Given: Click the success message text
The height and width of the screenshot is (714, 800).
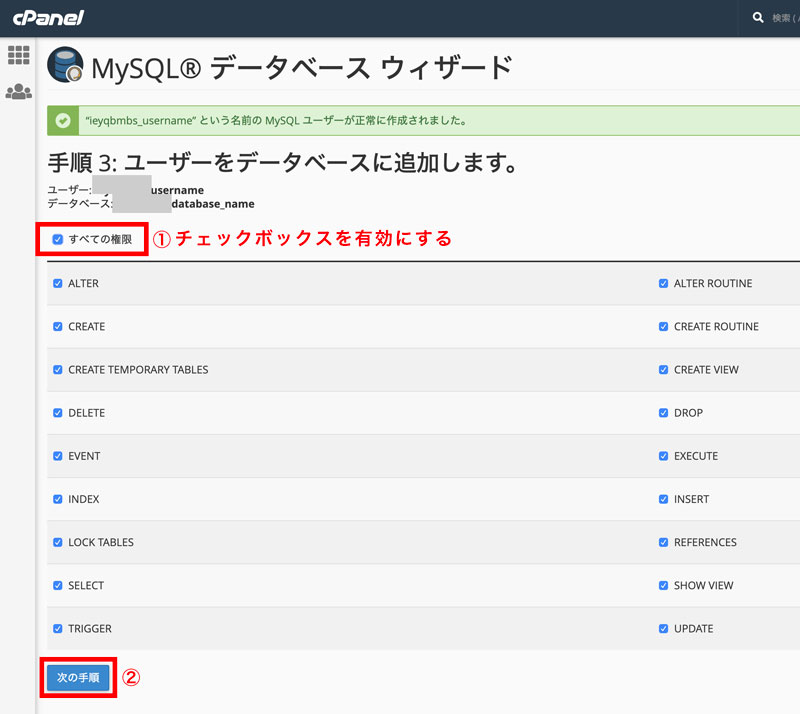Looking at the screenshot, I should point(276,121).
